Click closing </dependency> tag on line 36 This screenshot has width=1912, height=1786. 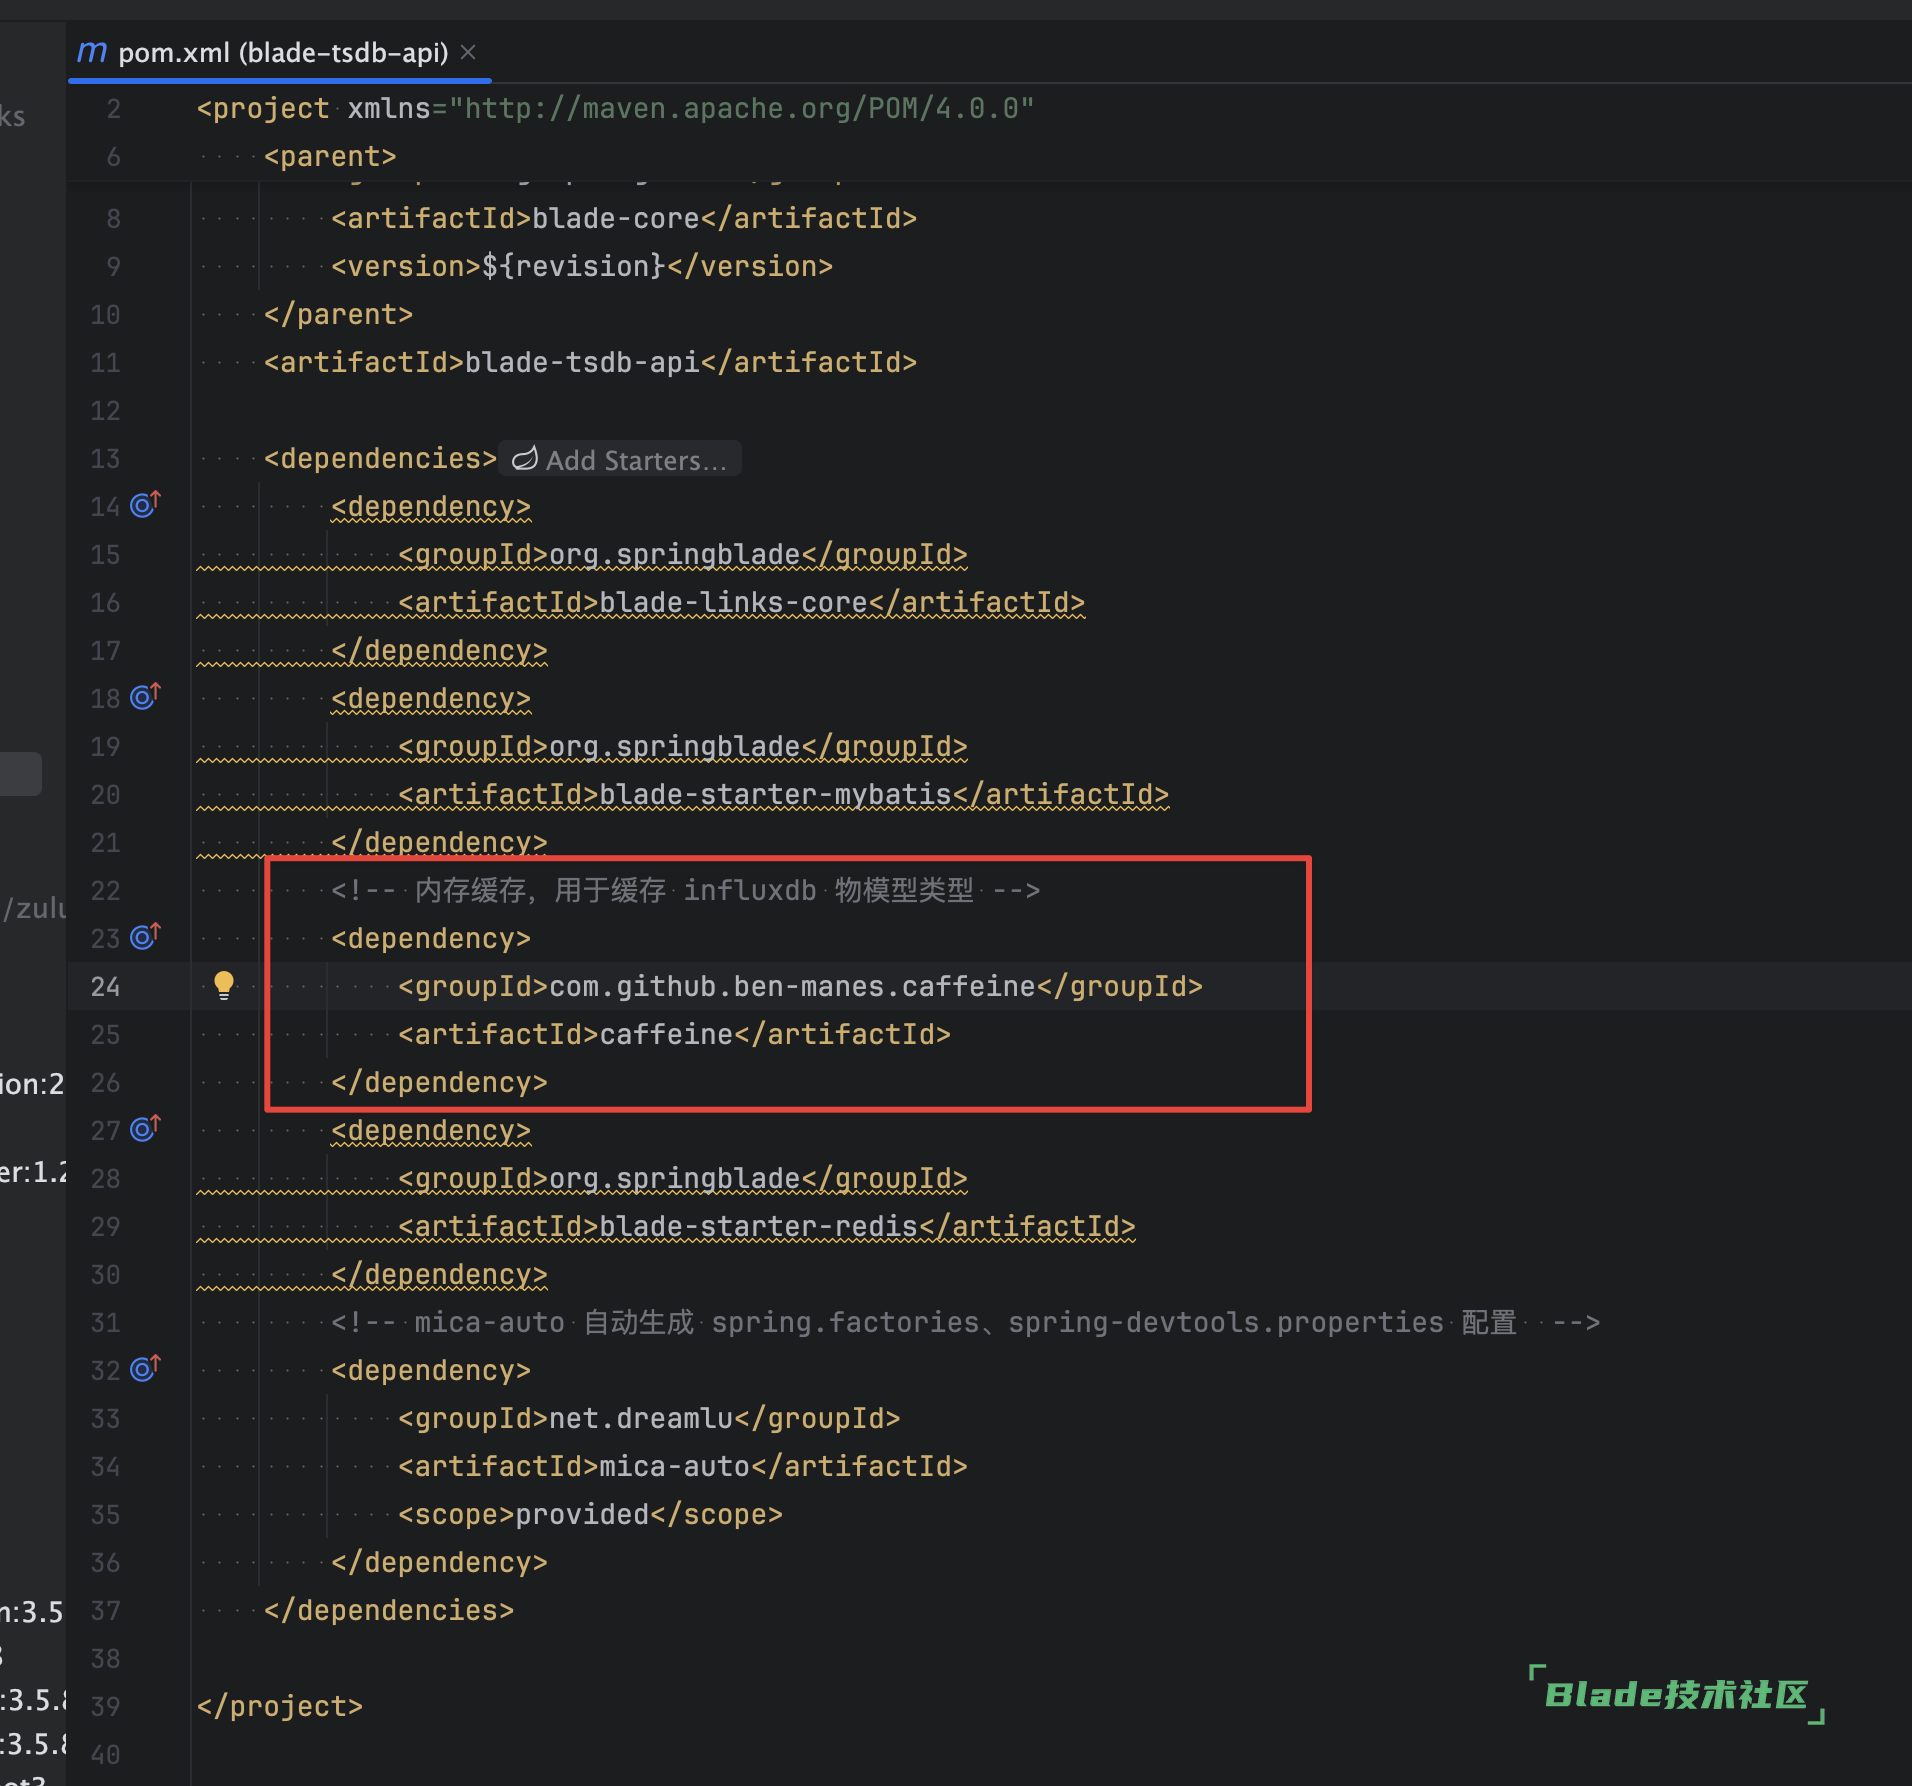[x=439, y=1562]
